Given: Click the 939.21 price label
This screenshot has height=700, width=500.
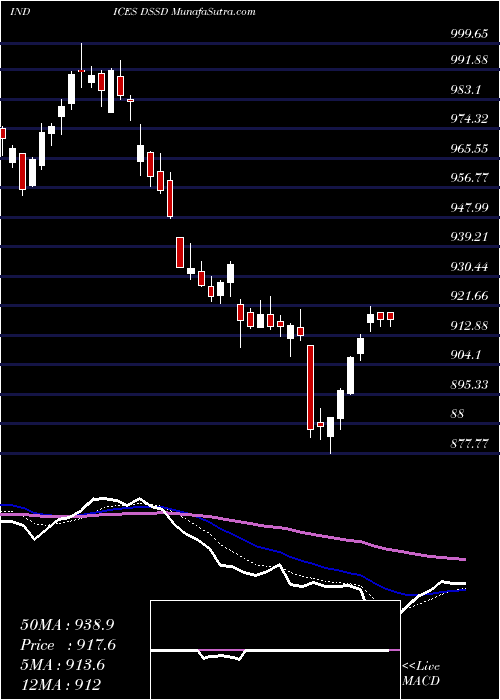Looking at the screenshot, I should click(469, 237).
